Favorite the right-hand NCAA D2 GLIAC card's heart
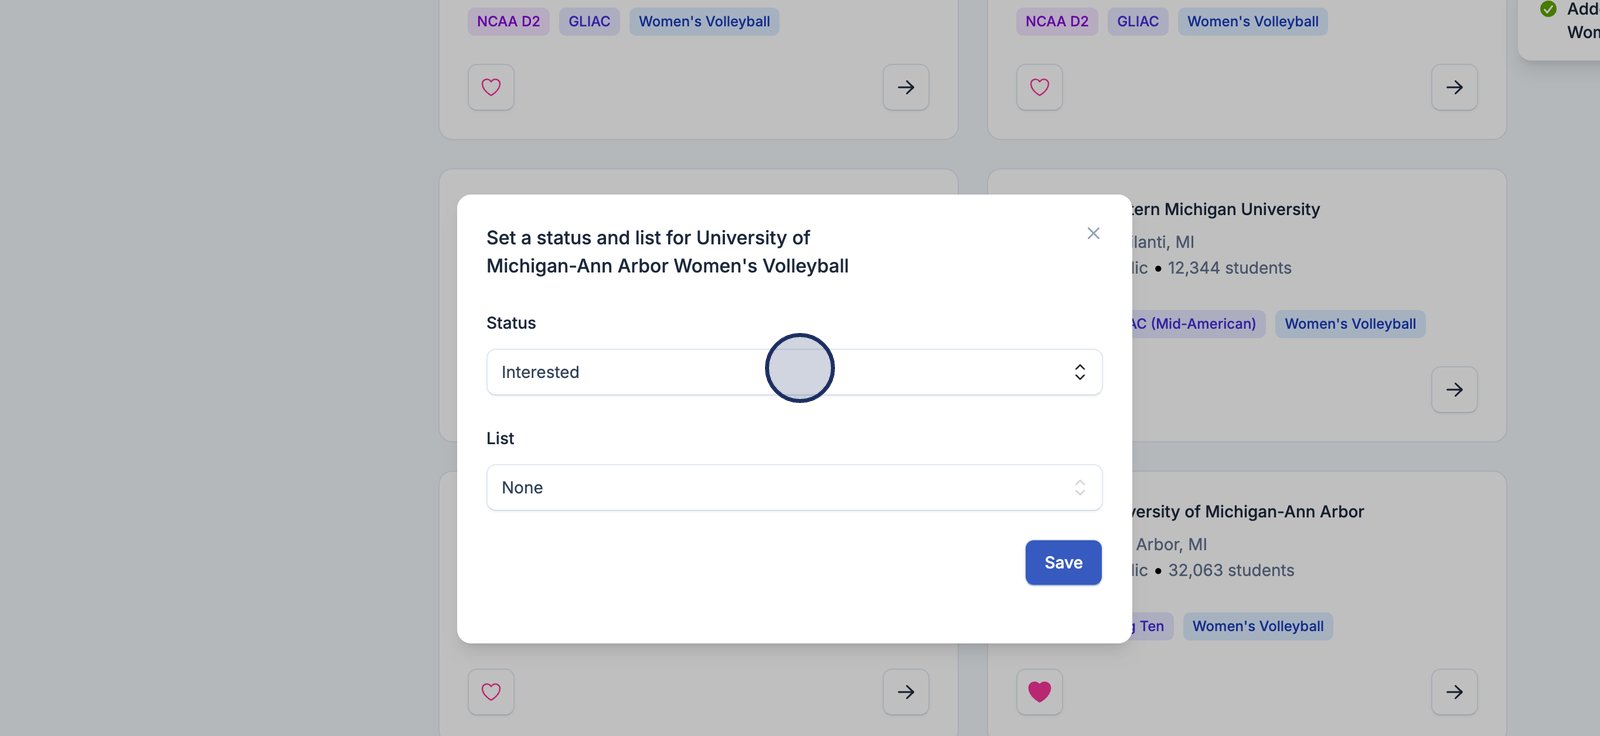1600x736 pixels. pyautogui.click(x=1040, y=88)
